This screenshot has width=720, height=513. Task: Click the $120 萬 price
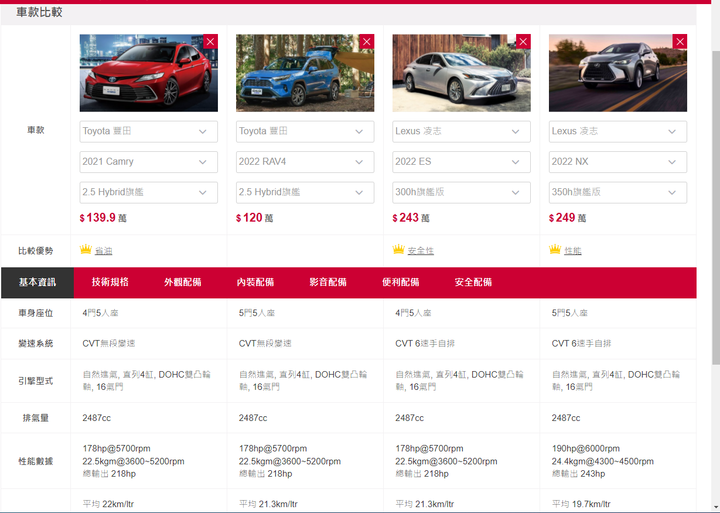click(254, 218)
